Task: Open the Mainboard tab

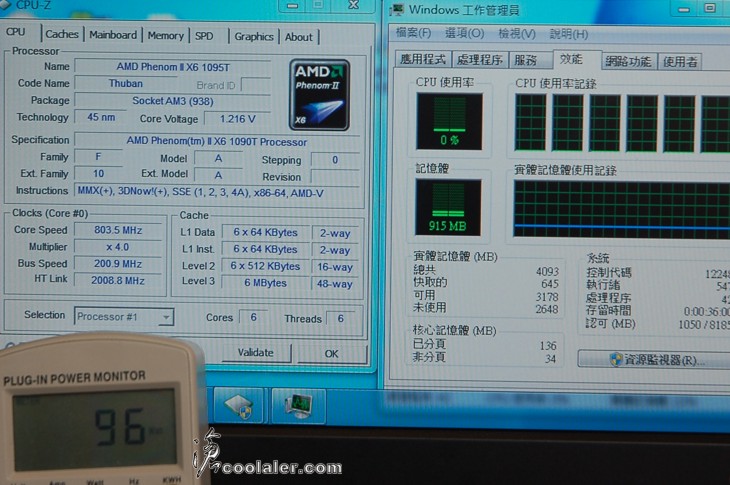Action: tap(113, 35)
